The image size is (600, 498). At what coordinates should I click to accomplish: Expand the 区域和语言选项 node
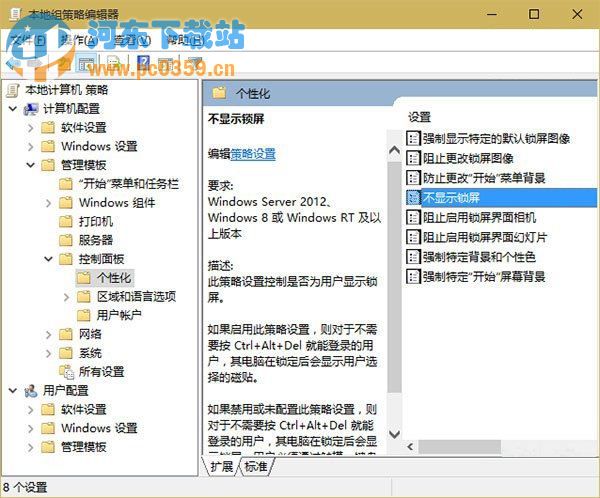67,297
